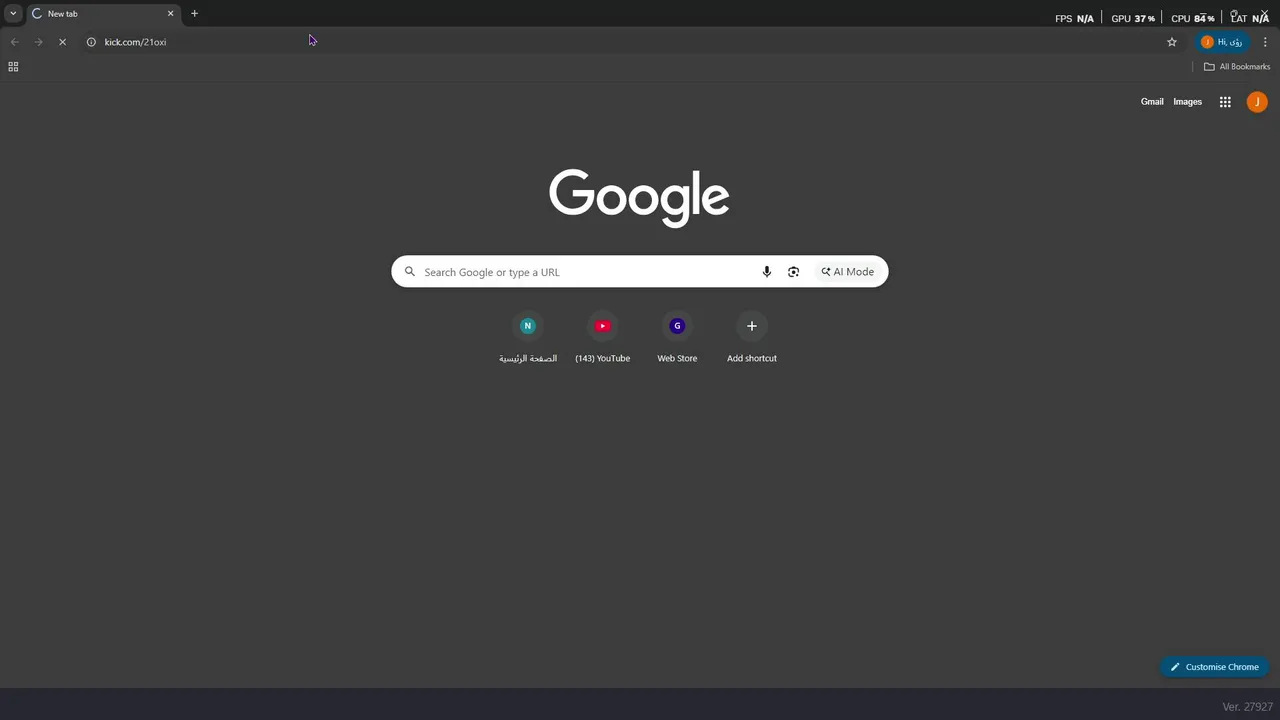Select the New tab tab

pos(102,14)
